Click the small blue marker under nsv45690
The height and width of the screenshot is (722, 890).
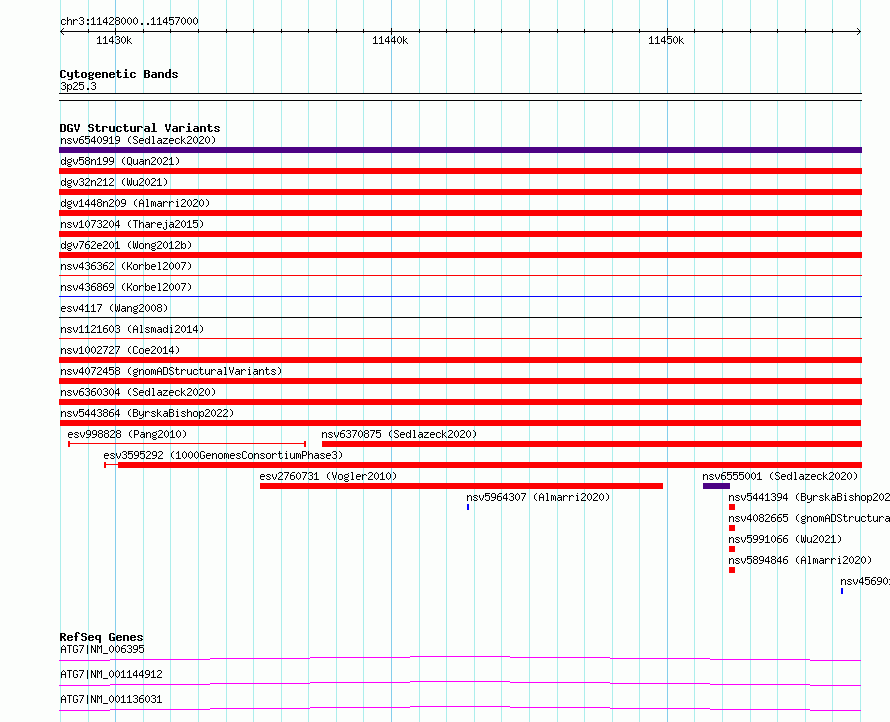coord(842,591)
